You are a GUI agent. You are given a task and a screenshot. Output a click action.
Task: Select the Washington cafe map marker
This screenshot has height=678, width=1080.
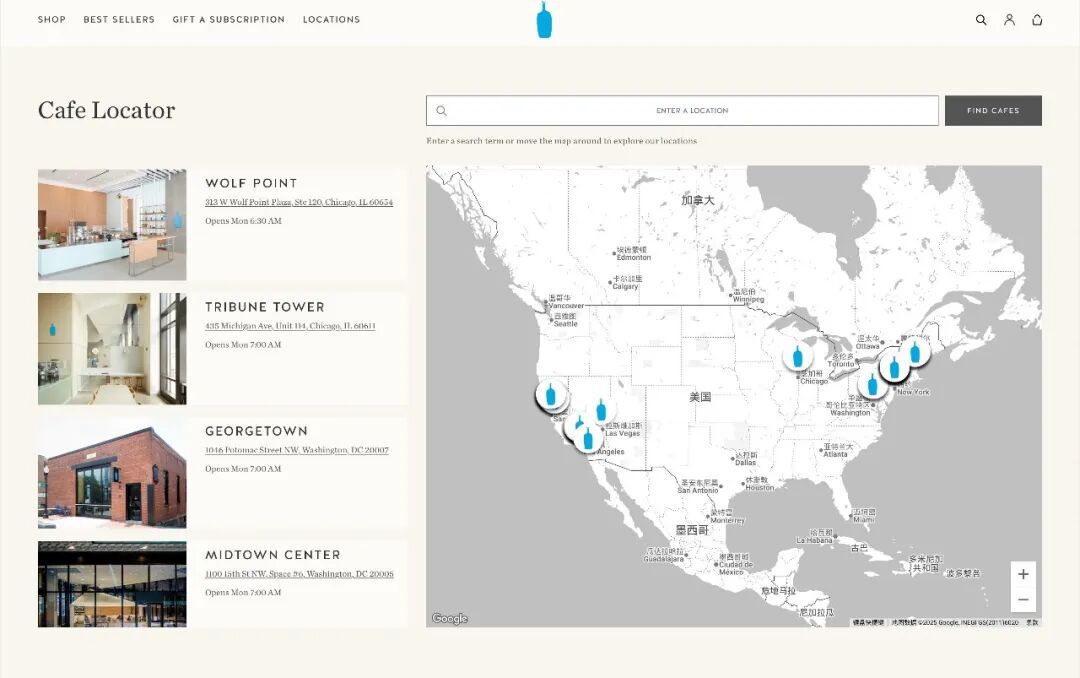pyautogui.click(x=872, y=384)
